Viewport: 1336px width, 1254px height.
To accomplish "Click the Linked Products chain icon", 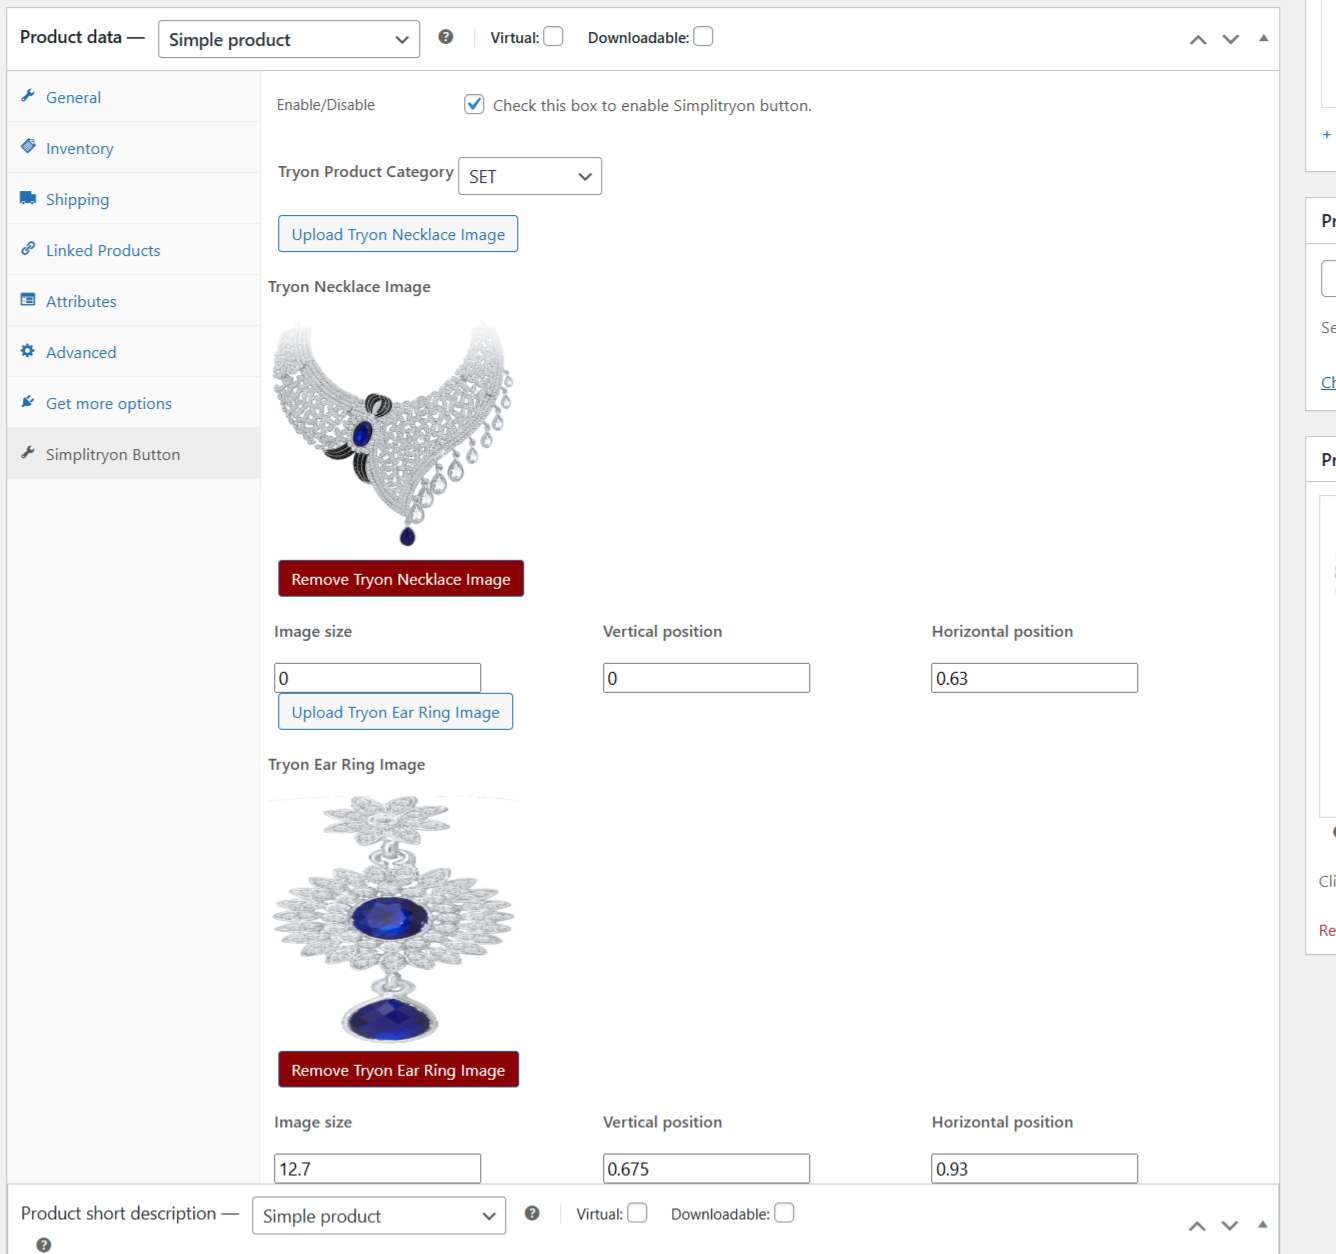I will click(28, 248).
